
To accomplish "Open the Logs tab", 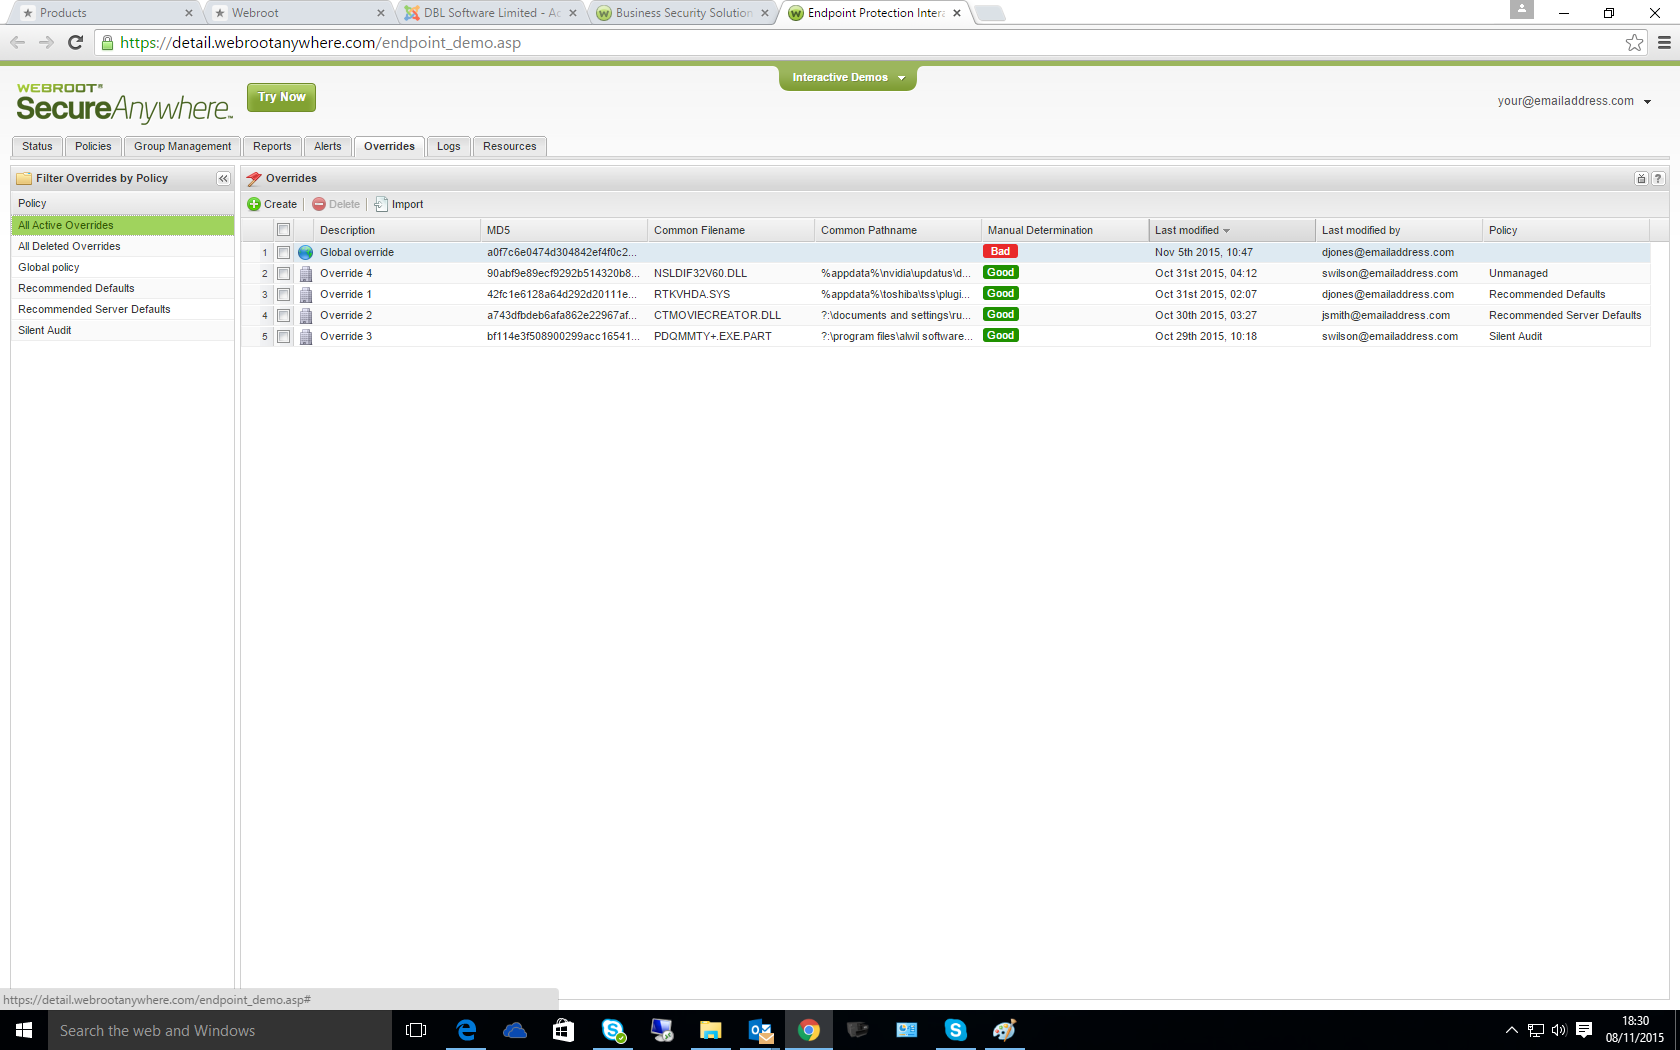I will point(449,146).
